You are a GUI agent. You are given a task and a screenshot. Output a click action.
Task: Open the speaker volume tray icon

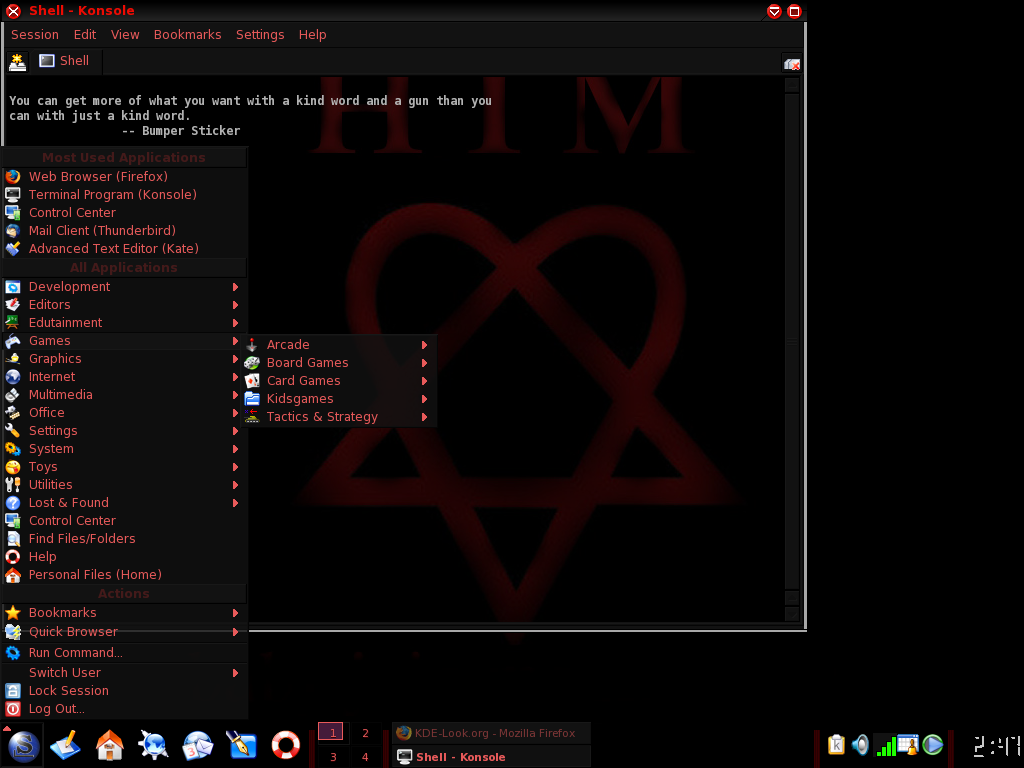pos(861,745)
